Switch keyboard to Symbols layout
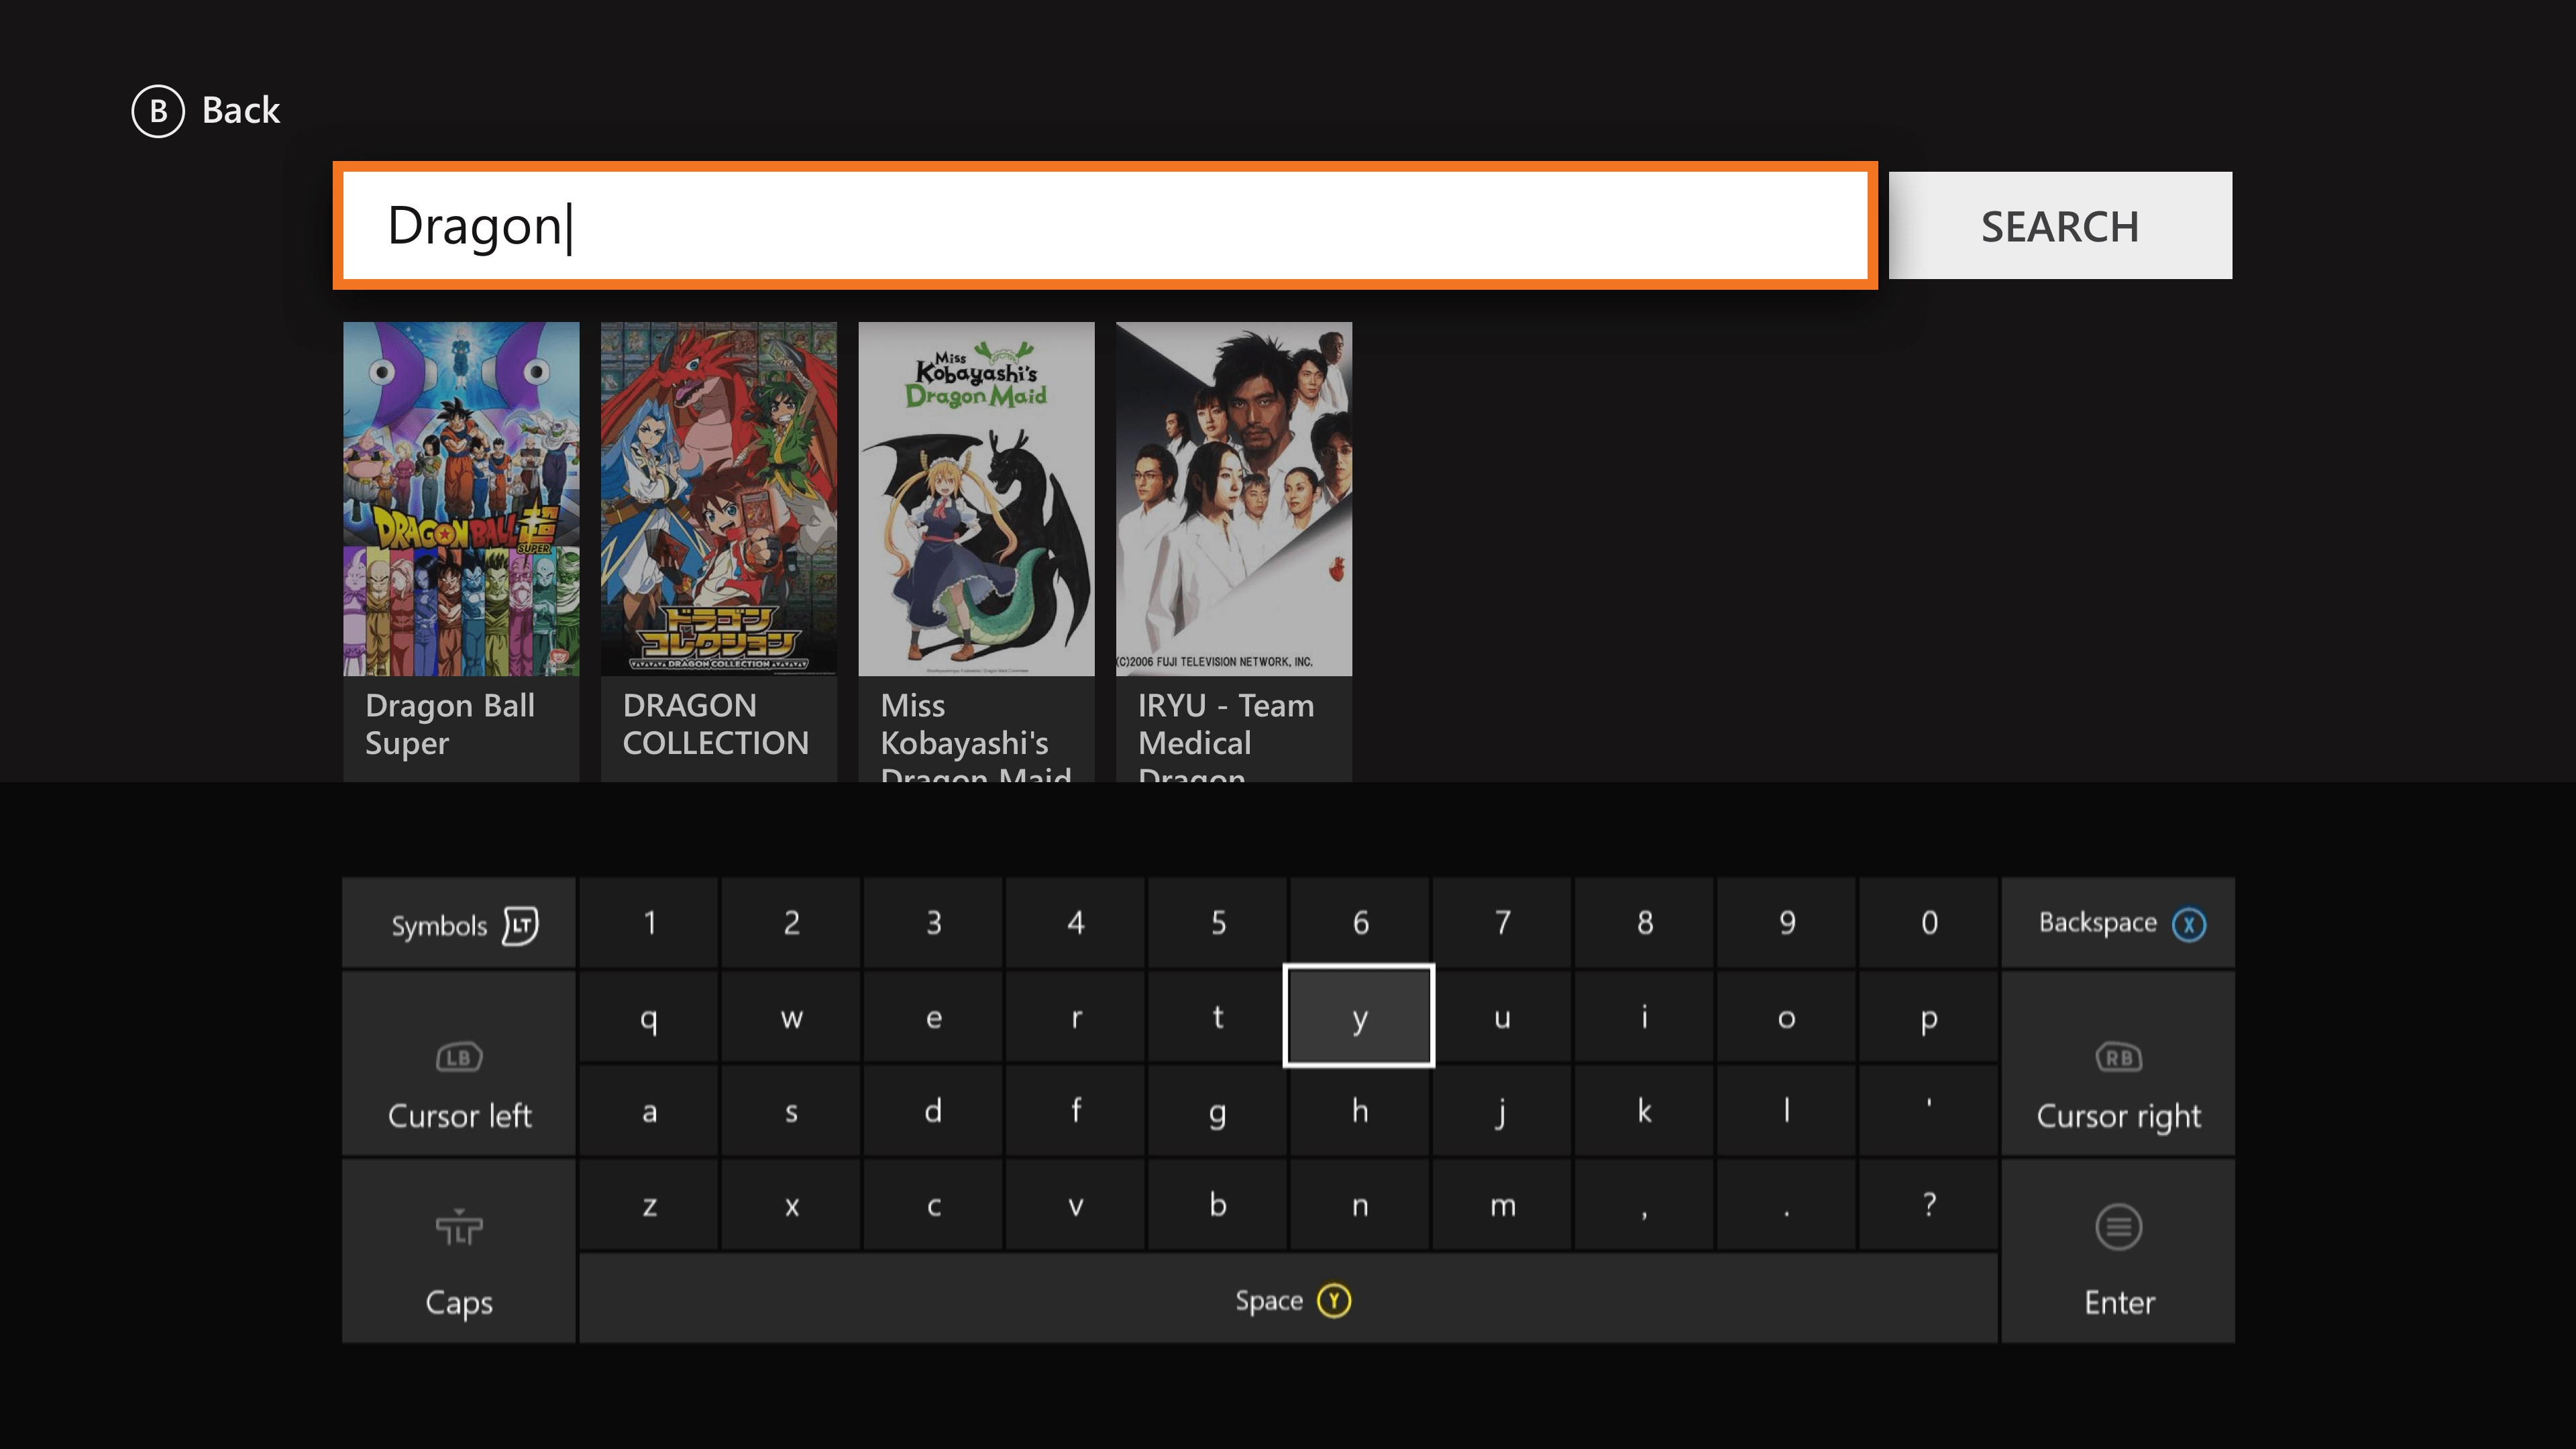 (459, 924)
